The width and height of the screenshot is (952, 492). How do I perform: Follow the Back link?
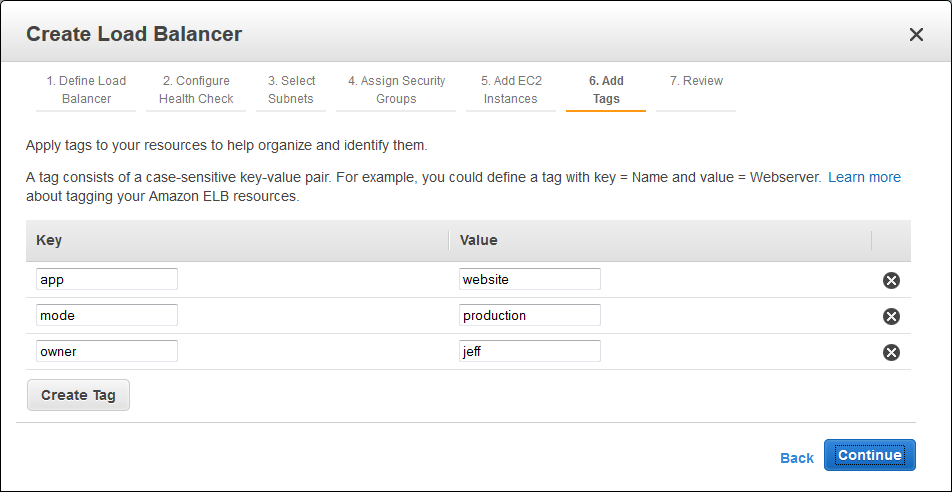[797, 457]
